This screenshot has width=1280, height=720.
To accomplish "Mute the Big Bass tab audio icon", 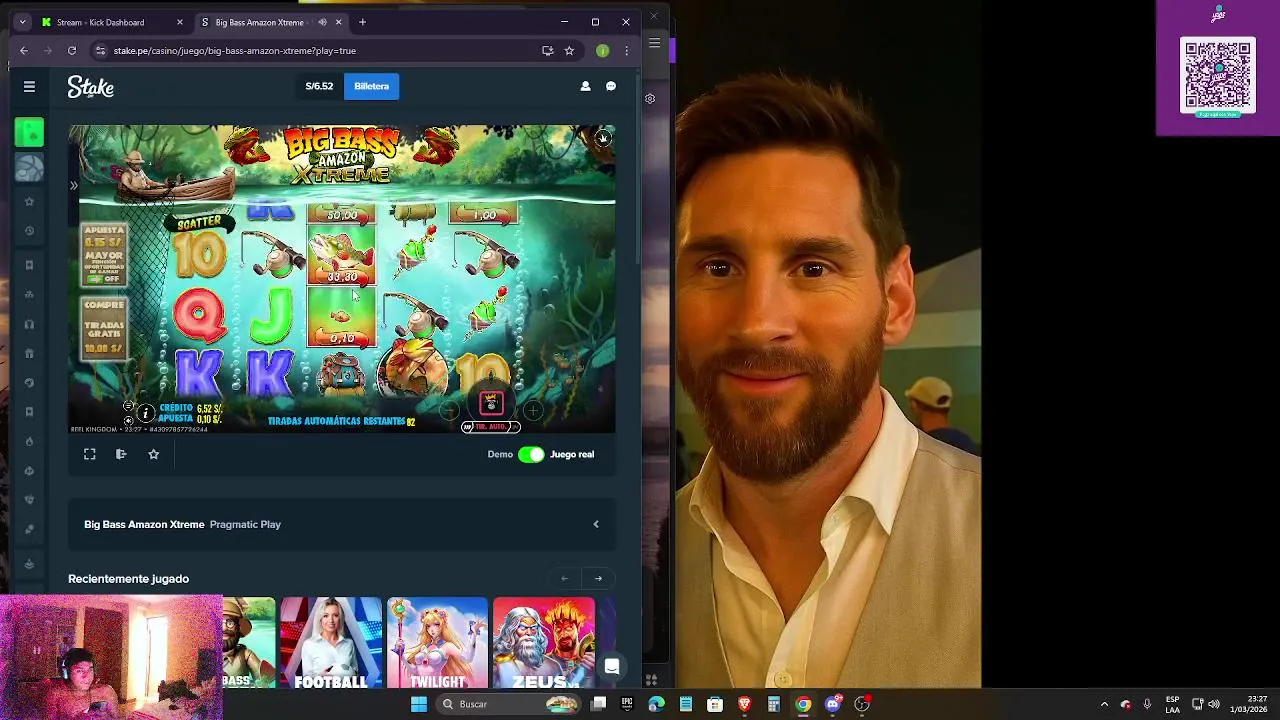I will coord(322,22).
